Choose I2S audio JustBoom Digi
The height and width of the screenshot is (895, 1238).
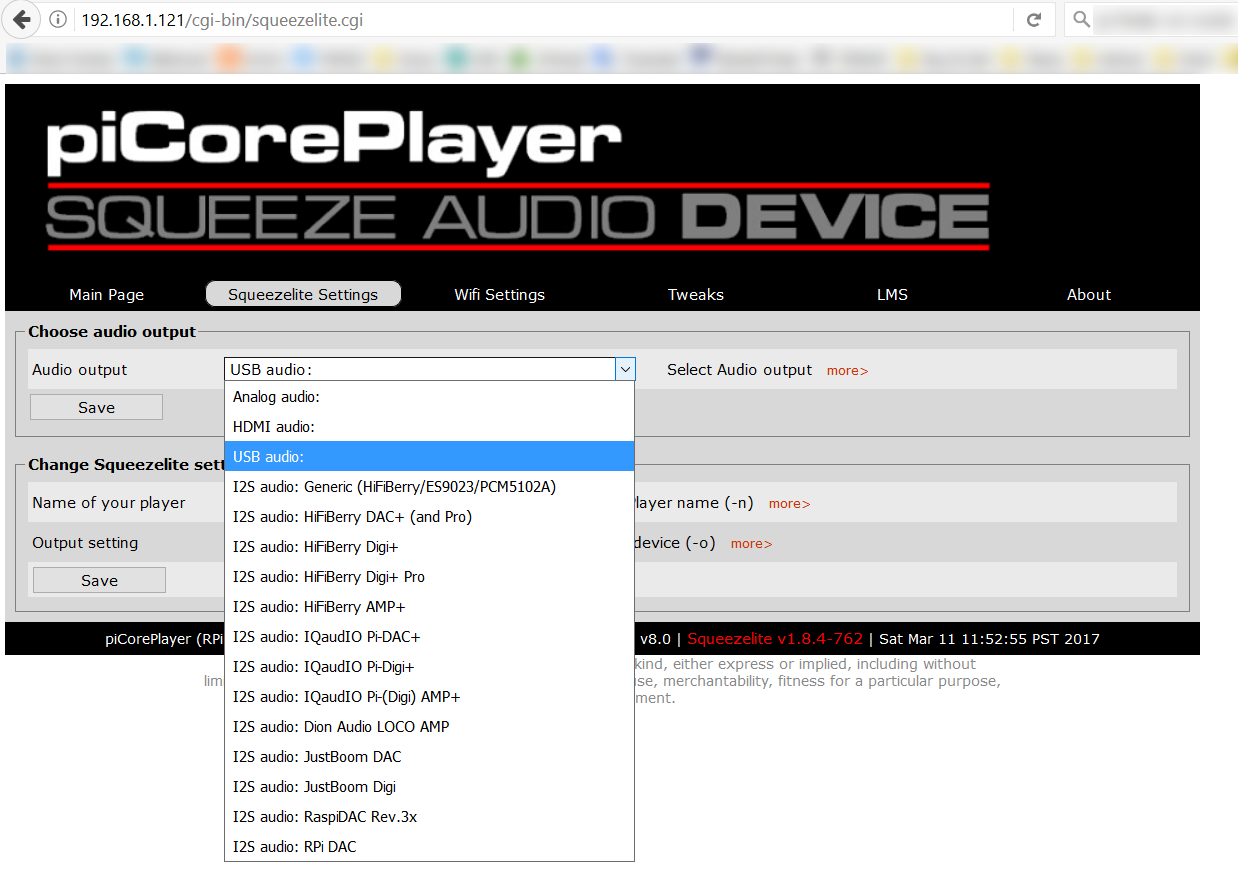(429, 787)
